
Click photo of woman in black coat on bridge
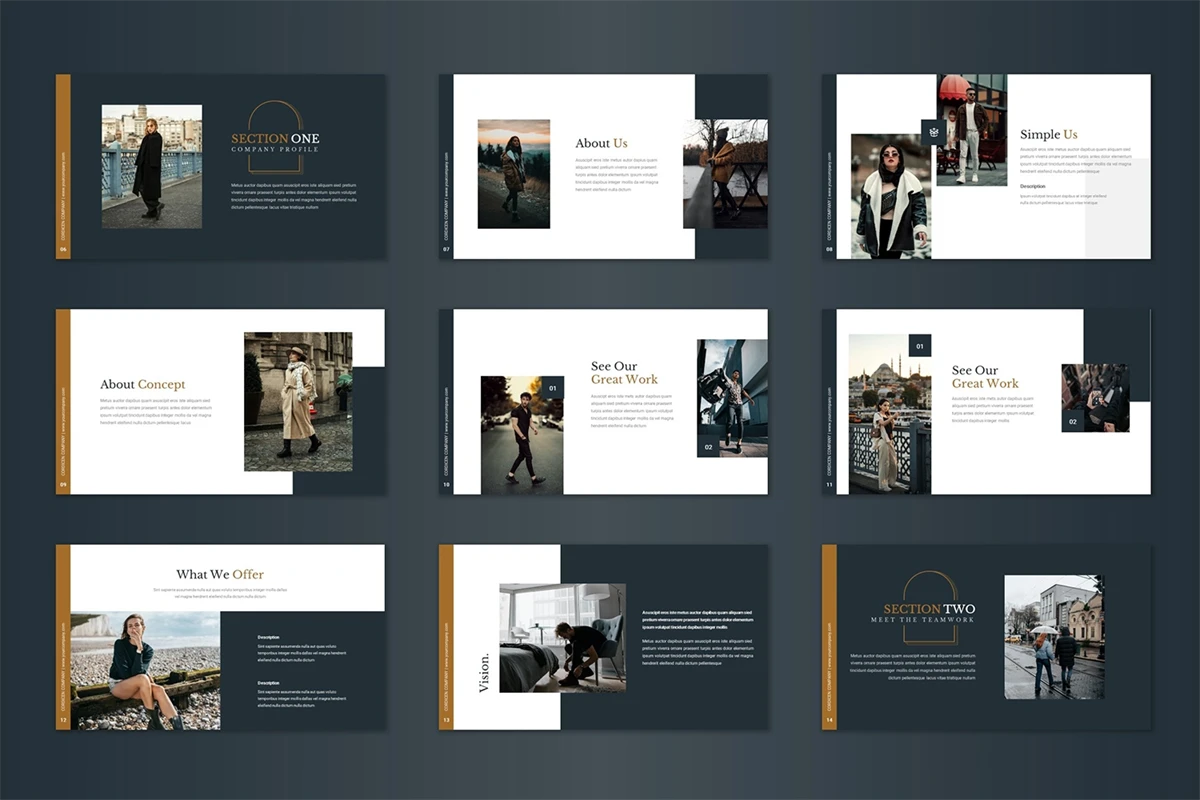152,166
